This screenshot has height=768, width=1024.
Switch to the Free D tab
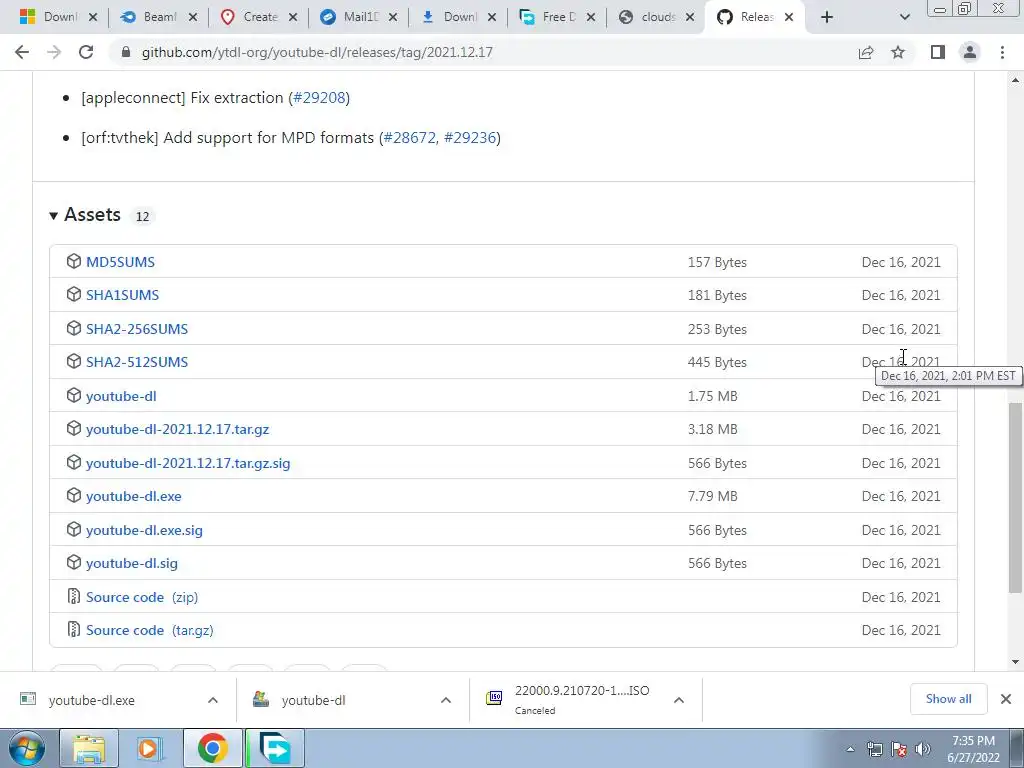click(x=556, y=17)
